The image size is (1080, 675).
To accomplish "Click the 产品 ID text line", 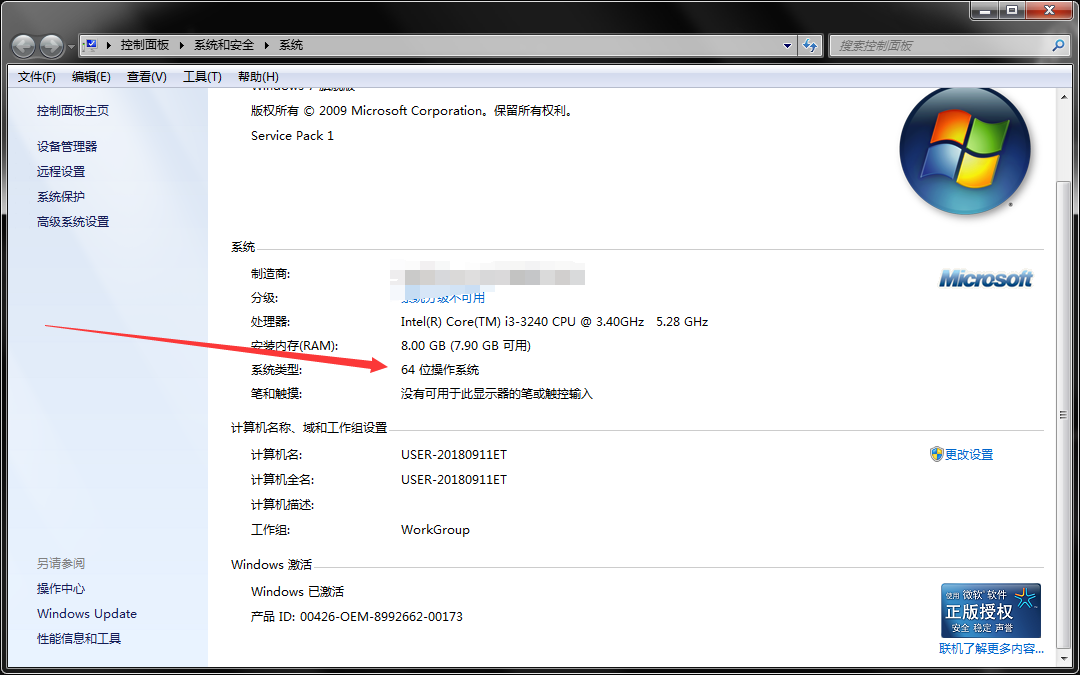I will pyautogui.click(x=357, y=616).
